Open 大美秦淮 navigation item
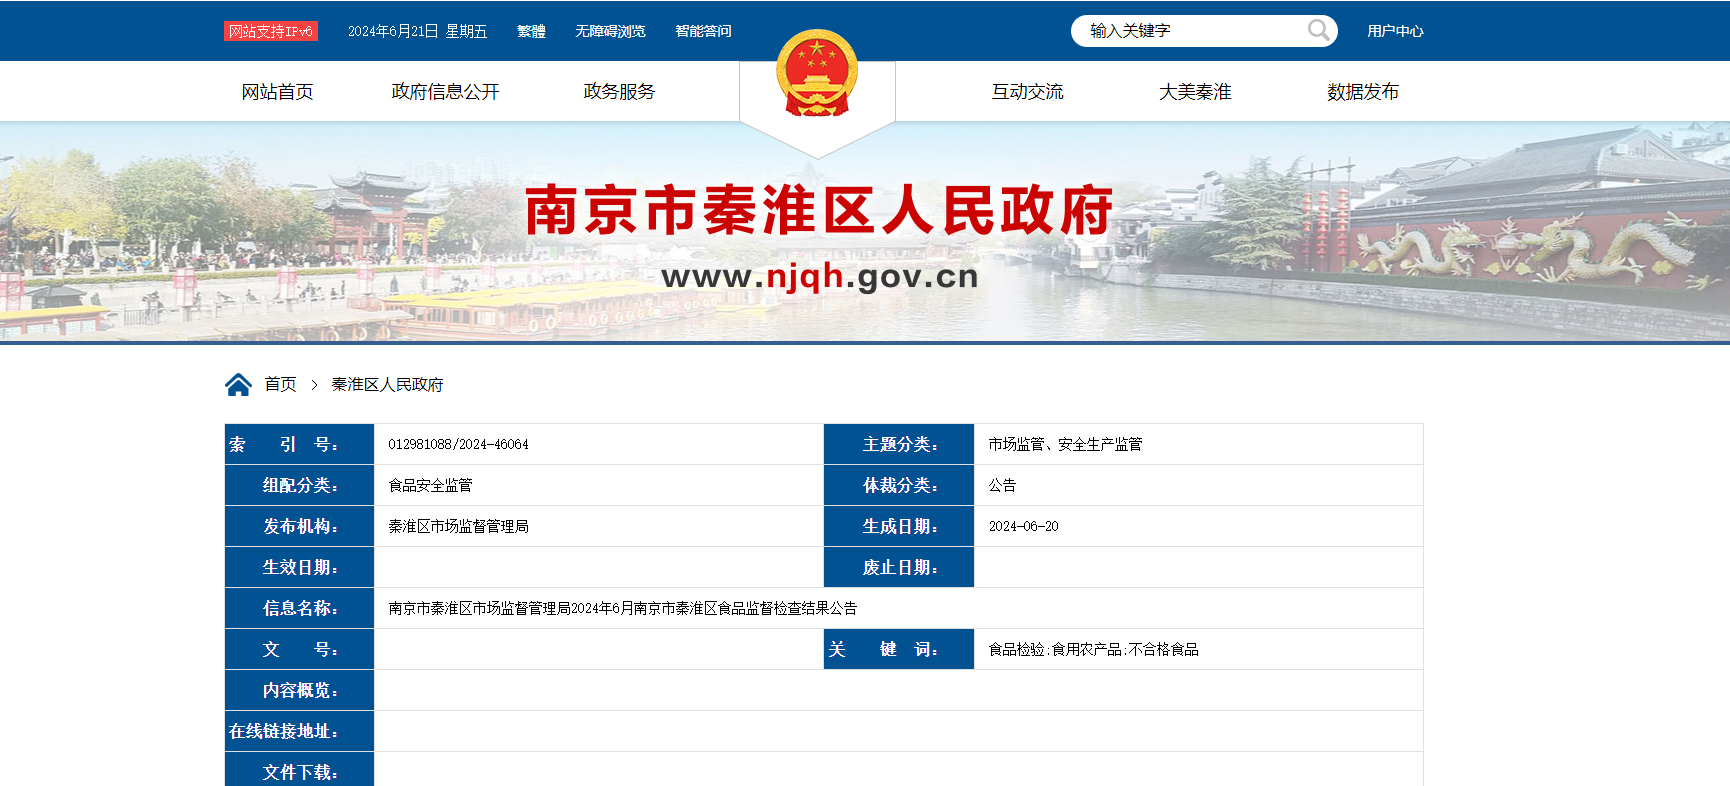Viewport: 1730px width, 786px height. click(x=1195, y=92)
